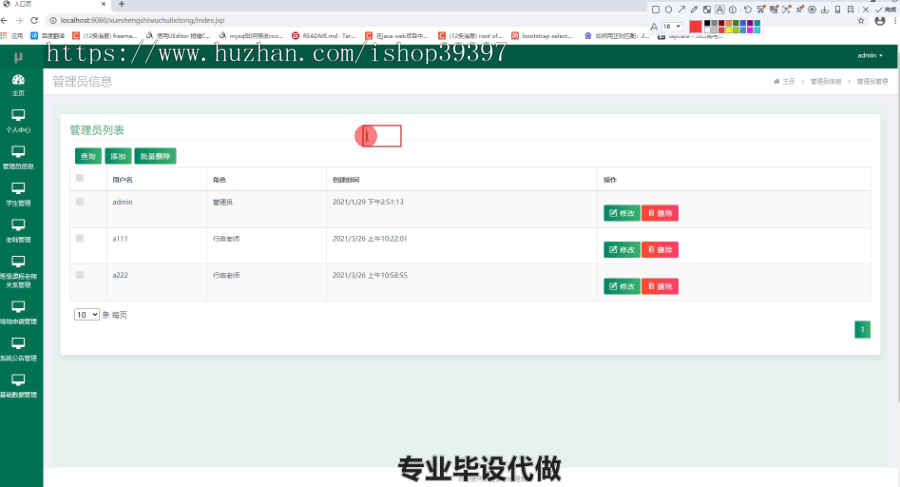
Task: Open 基础数据管理 in the sidebar
Action: (18, 386)
